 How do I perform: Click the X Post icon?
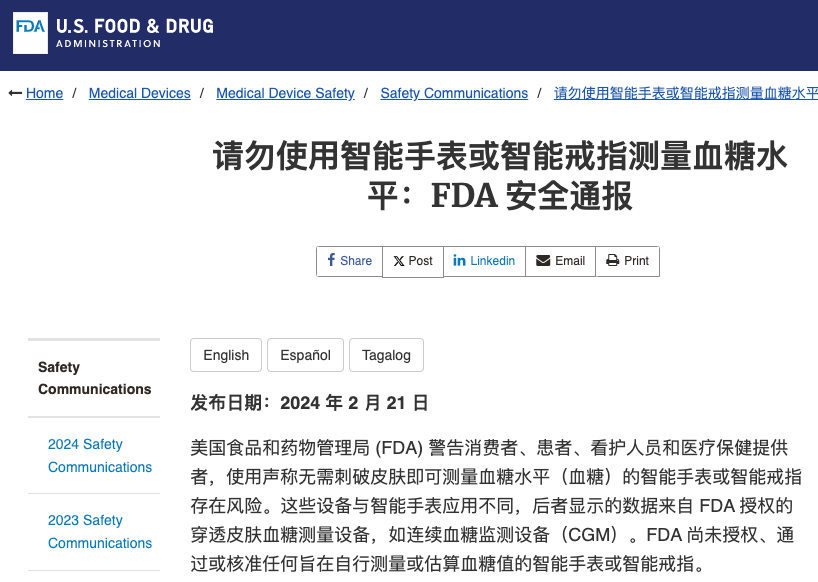399,261
